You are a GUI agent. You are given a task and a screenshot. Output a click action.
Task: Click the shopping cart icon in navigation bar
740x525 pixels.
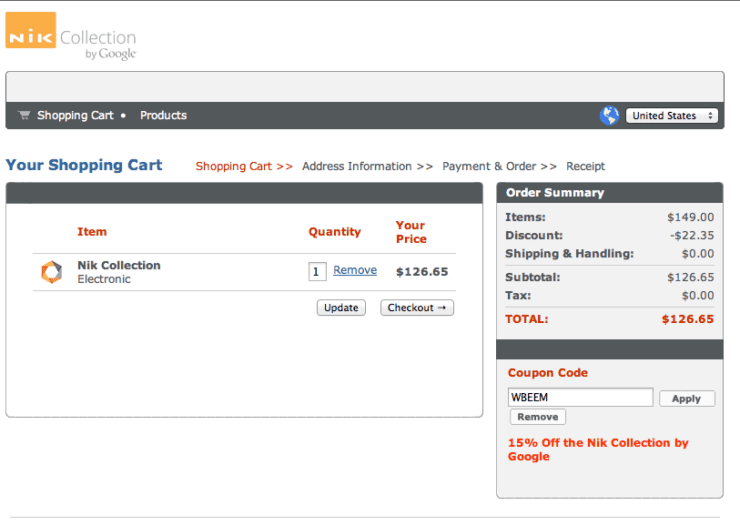click(x=24, y=115)
